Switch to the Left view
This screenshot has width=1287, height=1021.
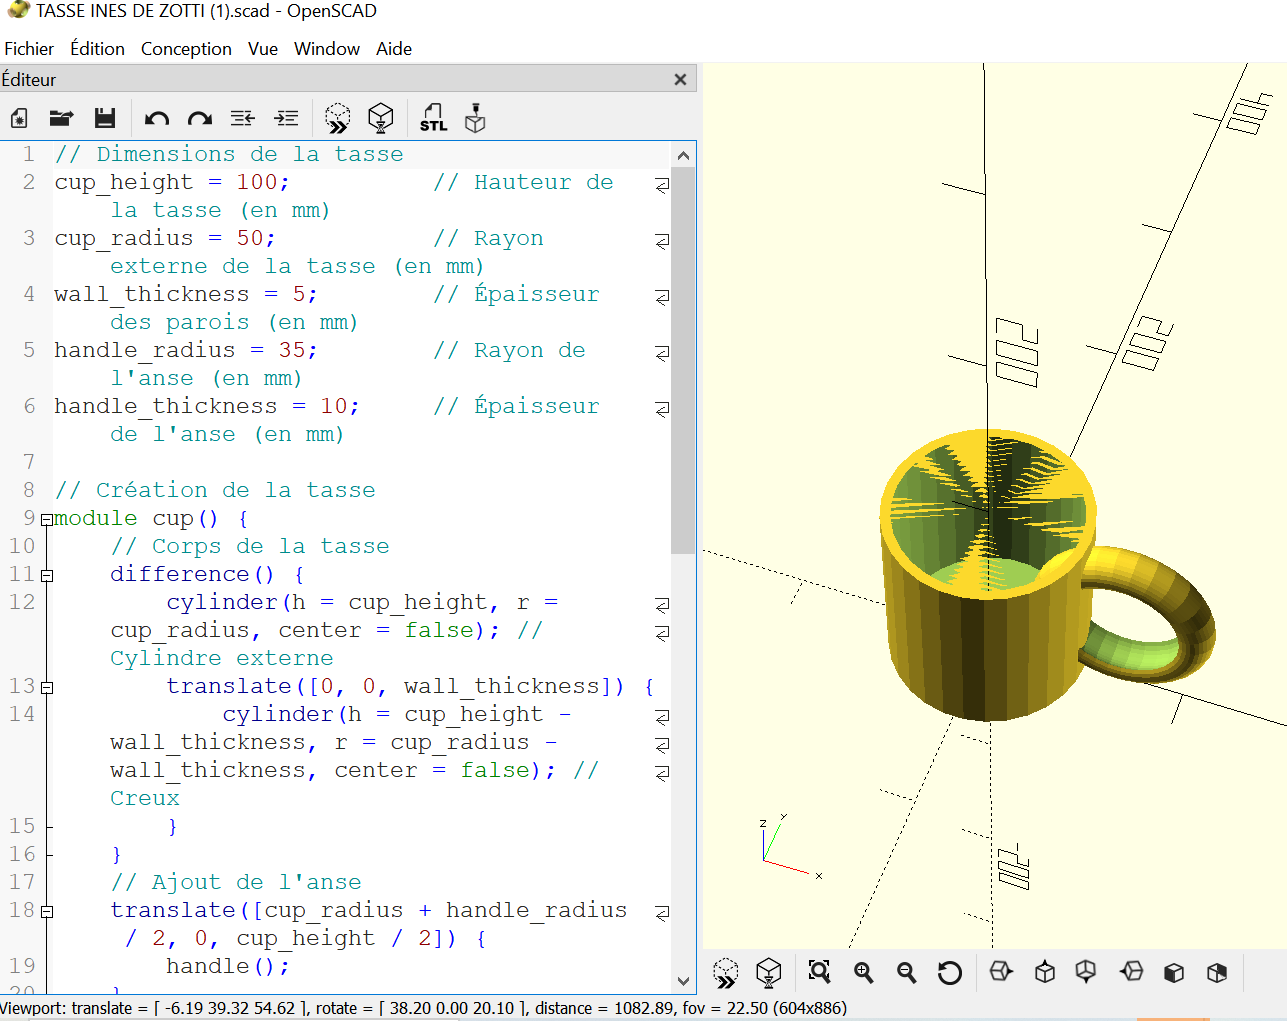point(1131,972)
